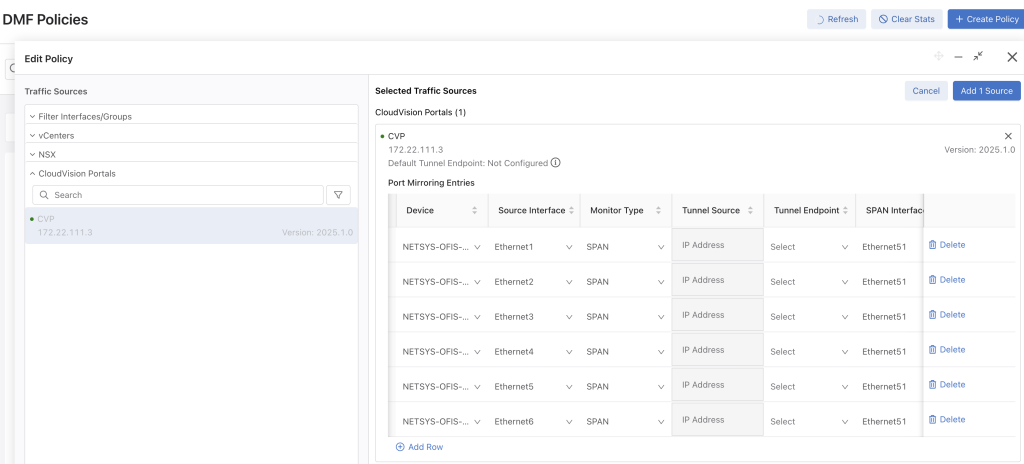Click Add Row below the table
1024x464 pixels.
419,447
